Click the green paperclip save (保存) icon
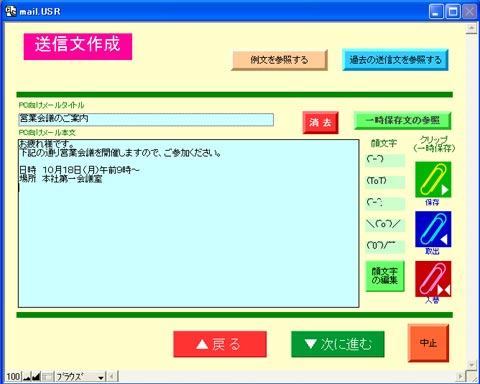 pos(433,179)
